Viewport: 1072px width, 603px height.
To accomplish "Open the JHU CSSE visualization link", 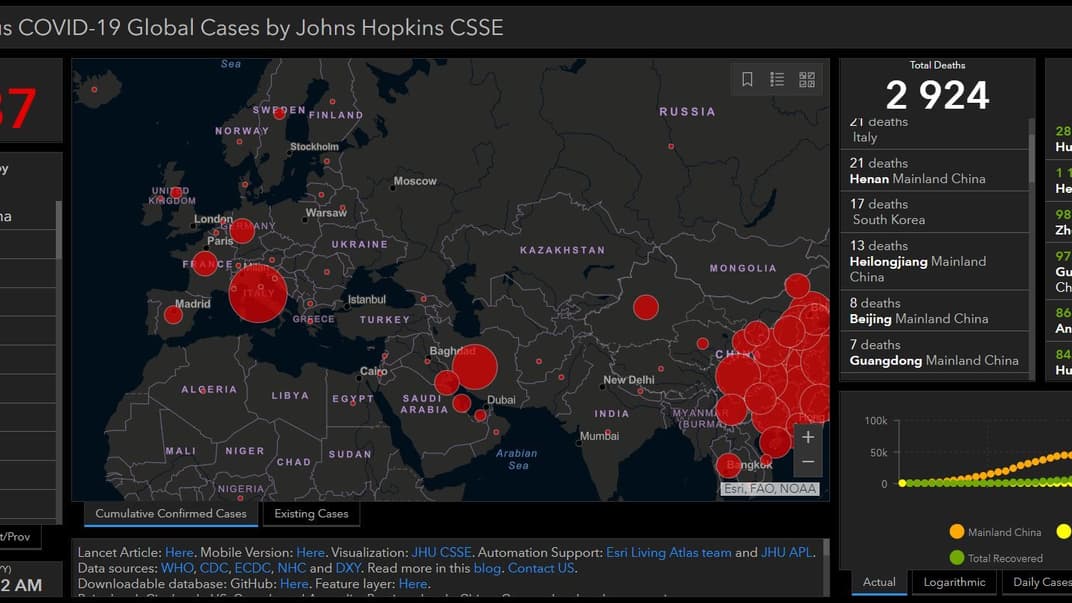I will [441, 552].
